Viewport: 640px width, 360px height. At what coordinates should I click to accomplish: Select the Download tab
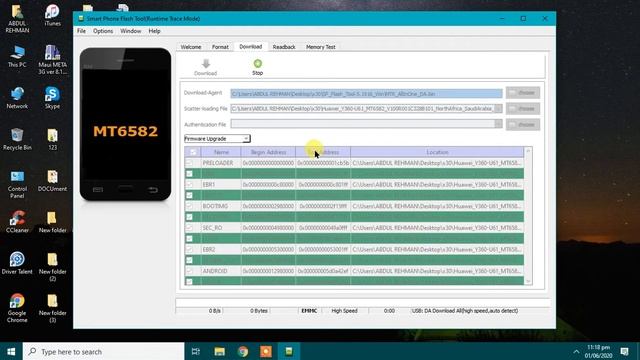point(251,47)
